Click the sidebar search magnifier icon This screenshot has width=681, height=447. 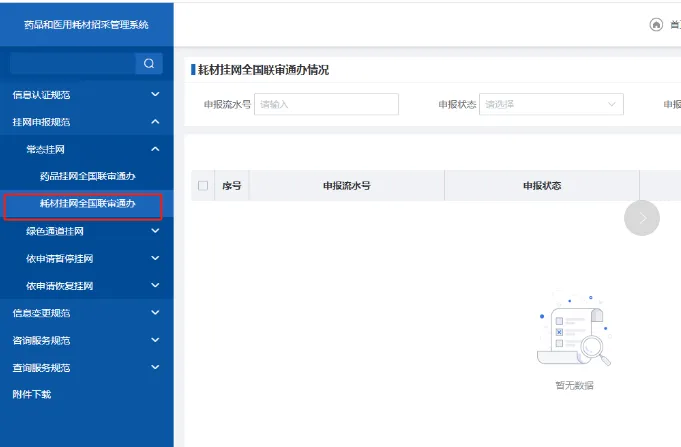tap(149, 63)
